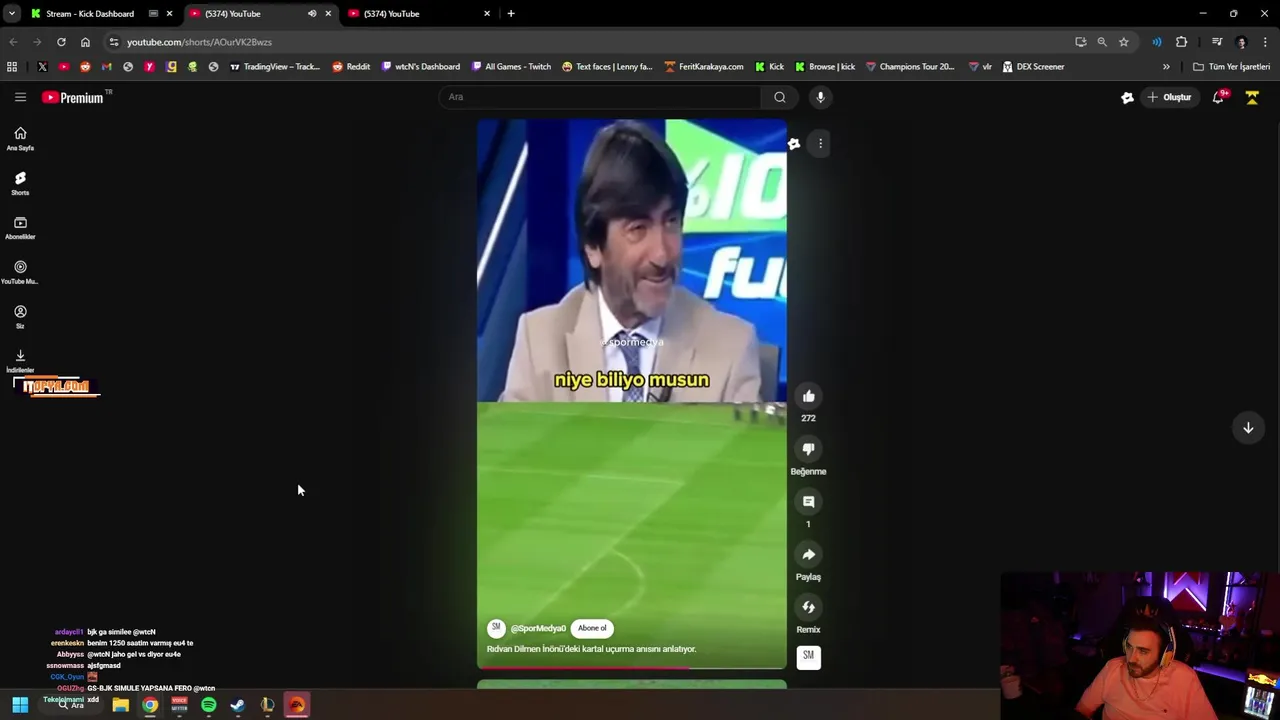Expand the bookmarks overflow chevron

[1166, 67]
